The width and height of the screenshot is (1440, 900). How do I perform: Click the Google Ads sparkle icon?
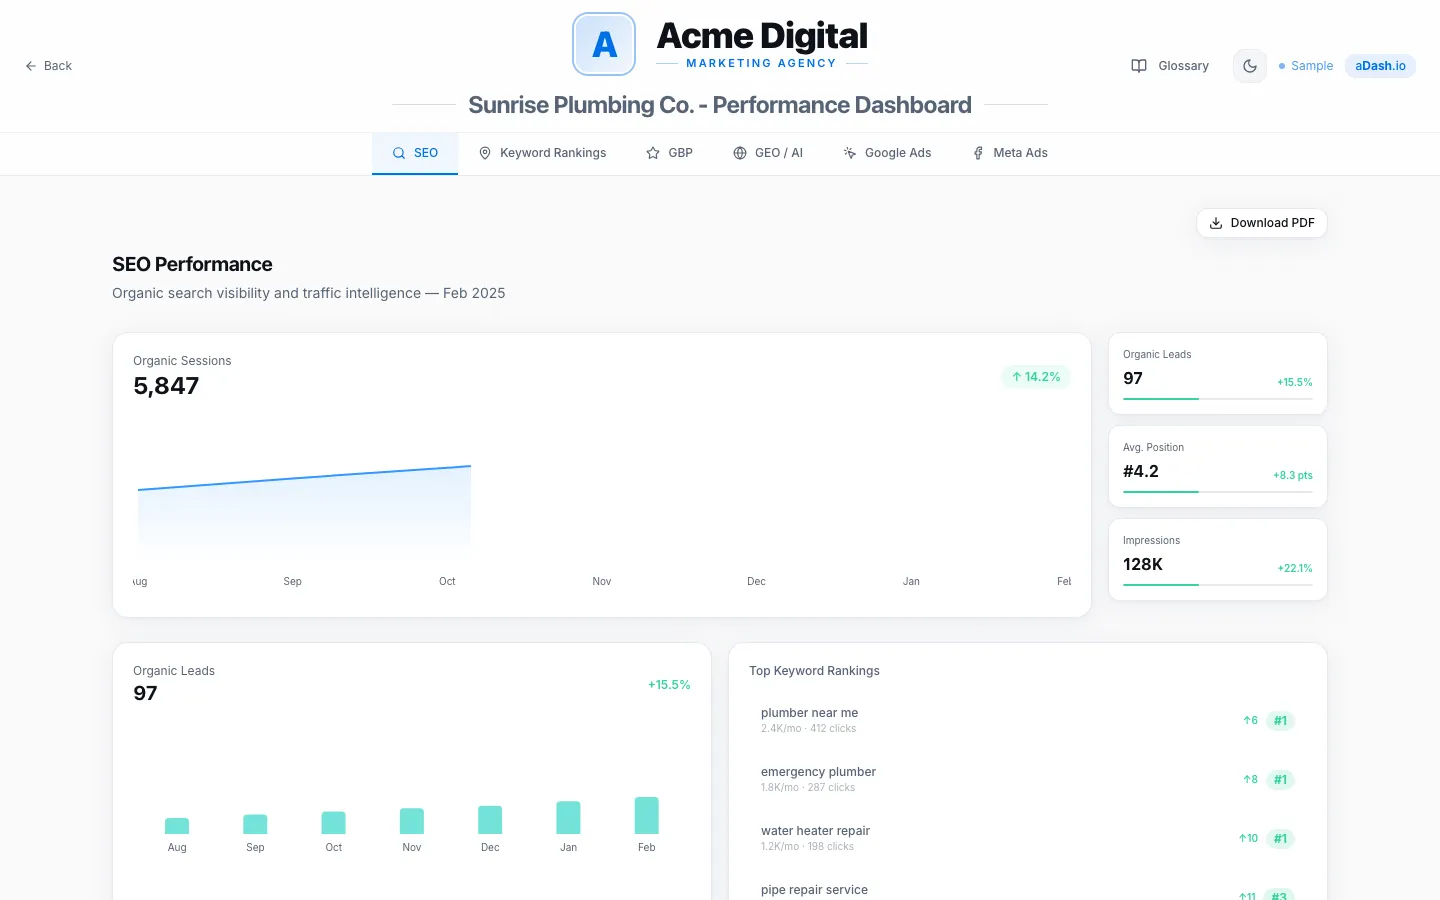click(x=850, y=153)
